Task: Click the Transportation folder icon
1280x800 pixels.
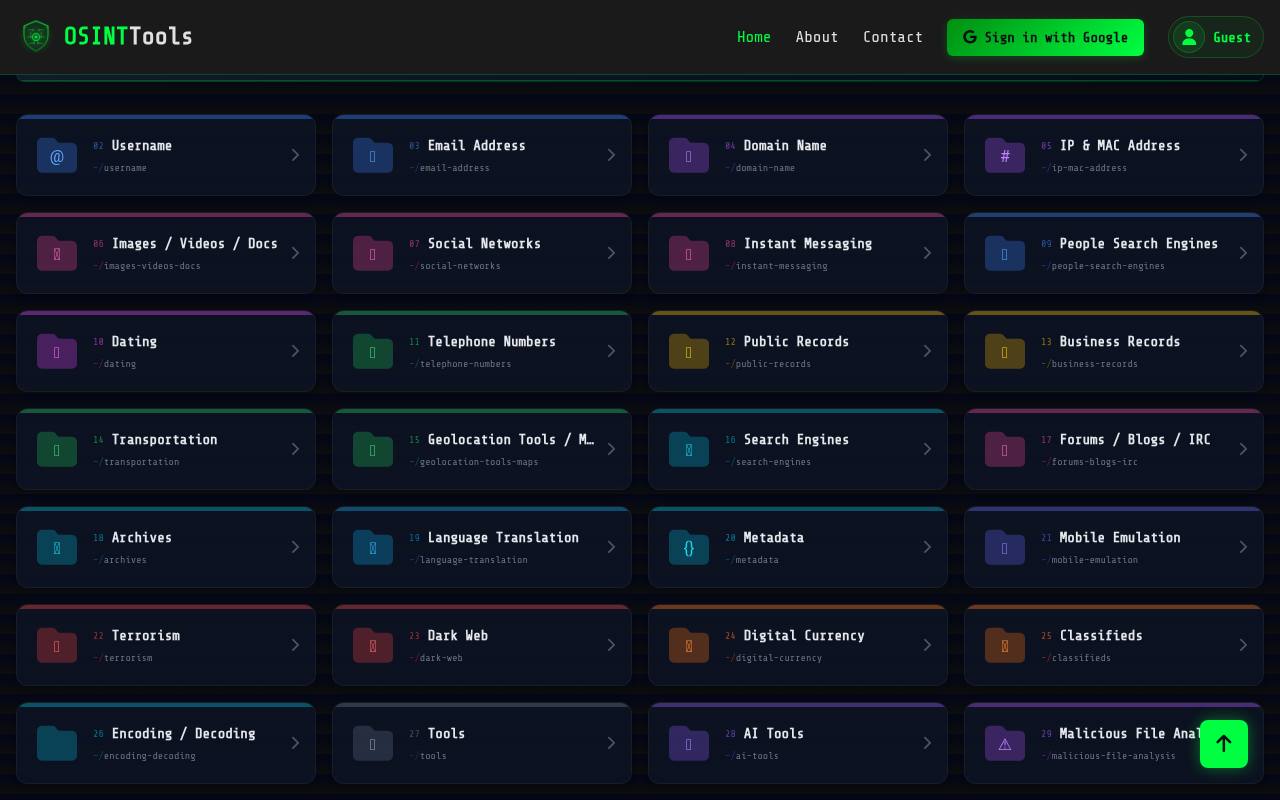Action: click(x=57, y=449)
